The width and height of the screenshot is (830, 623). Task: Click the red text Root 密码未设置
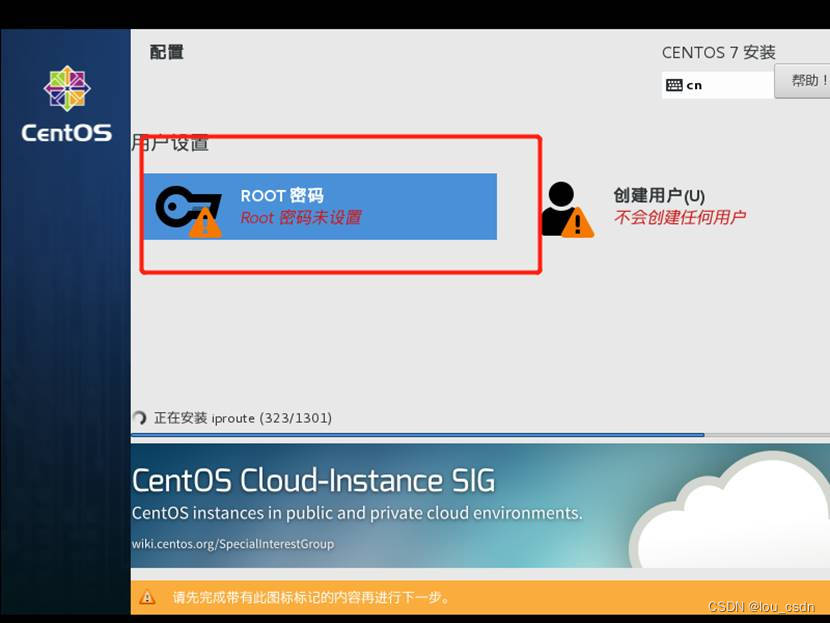(301, 218)
